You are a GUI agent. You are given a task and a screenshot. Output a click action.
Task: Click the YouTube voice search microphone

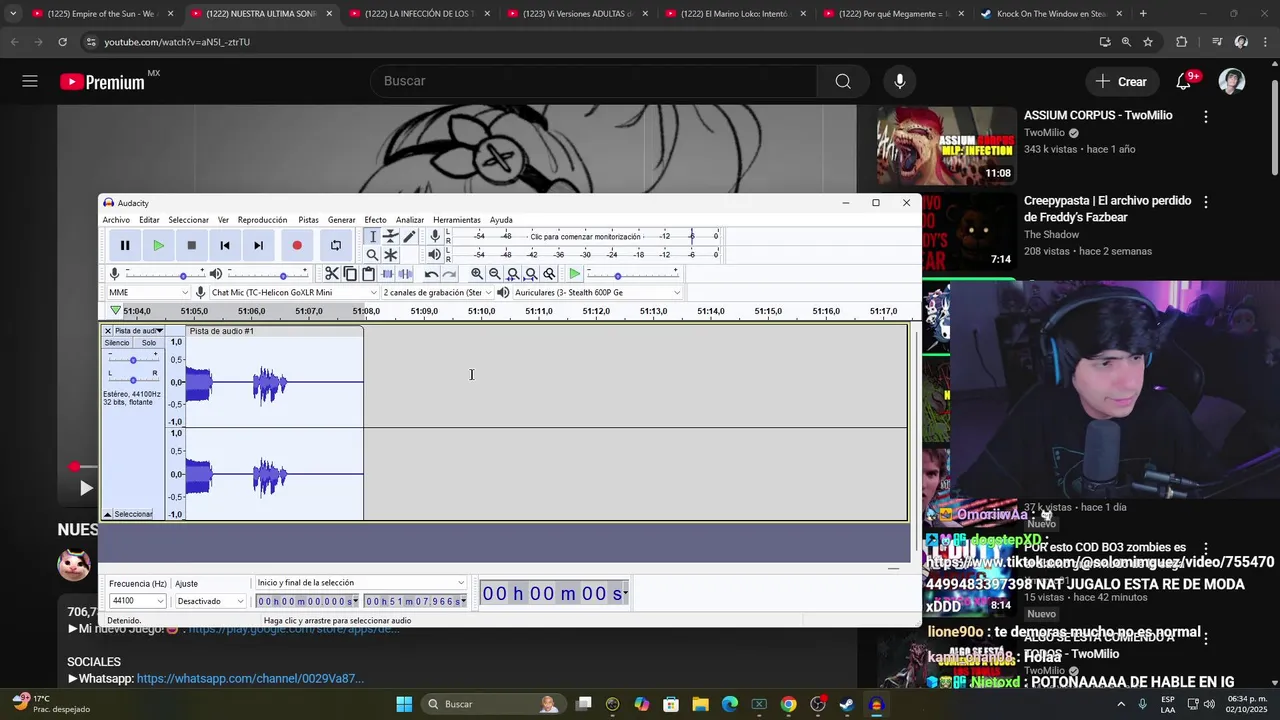(900, 82)
